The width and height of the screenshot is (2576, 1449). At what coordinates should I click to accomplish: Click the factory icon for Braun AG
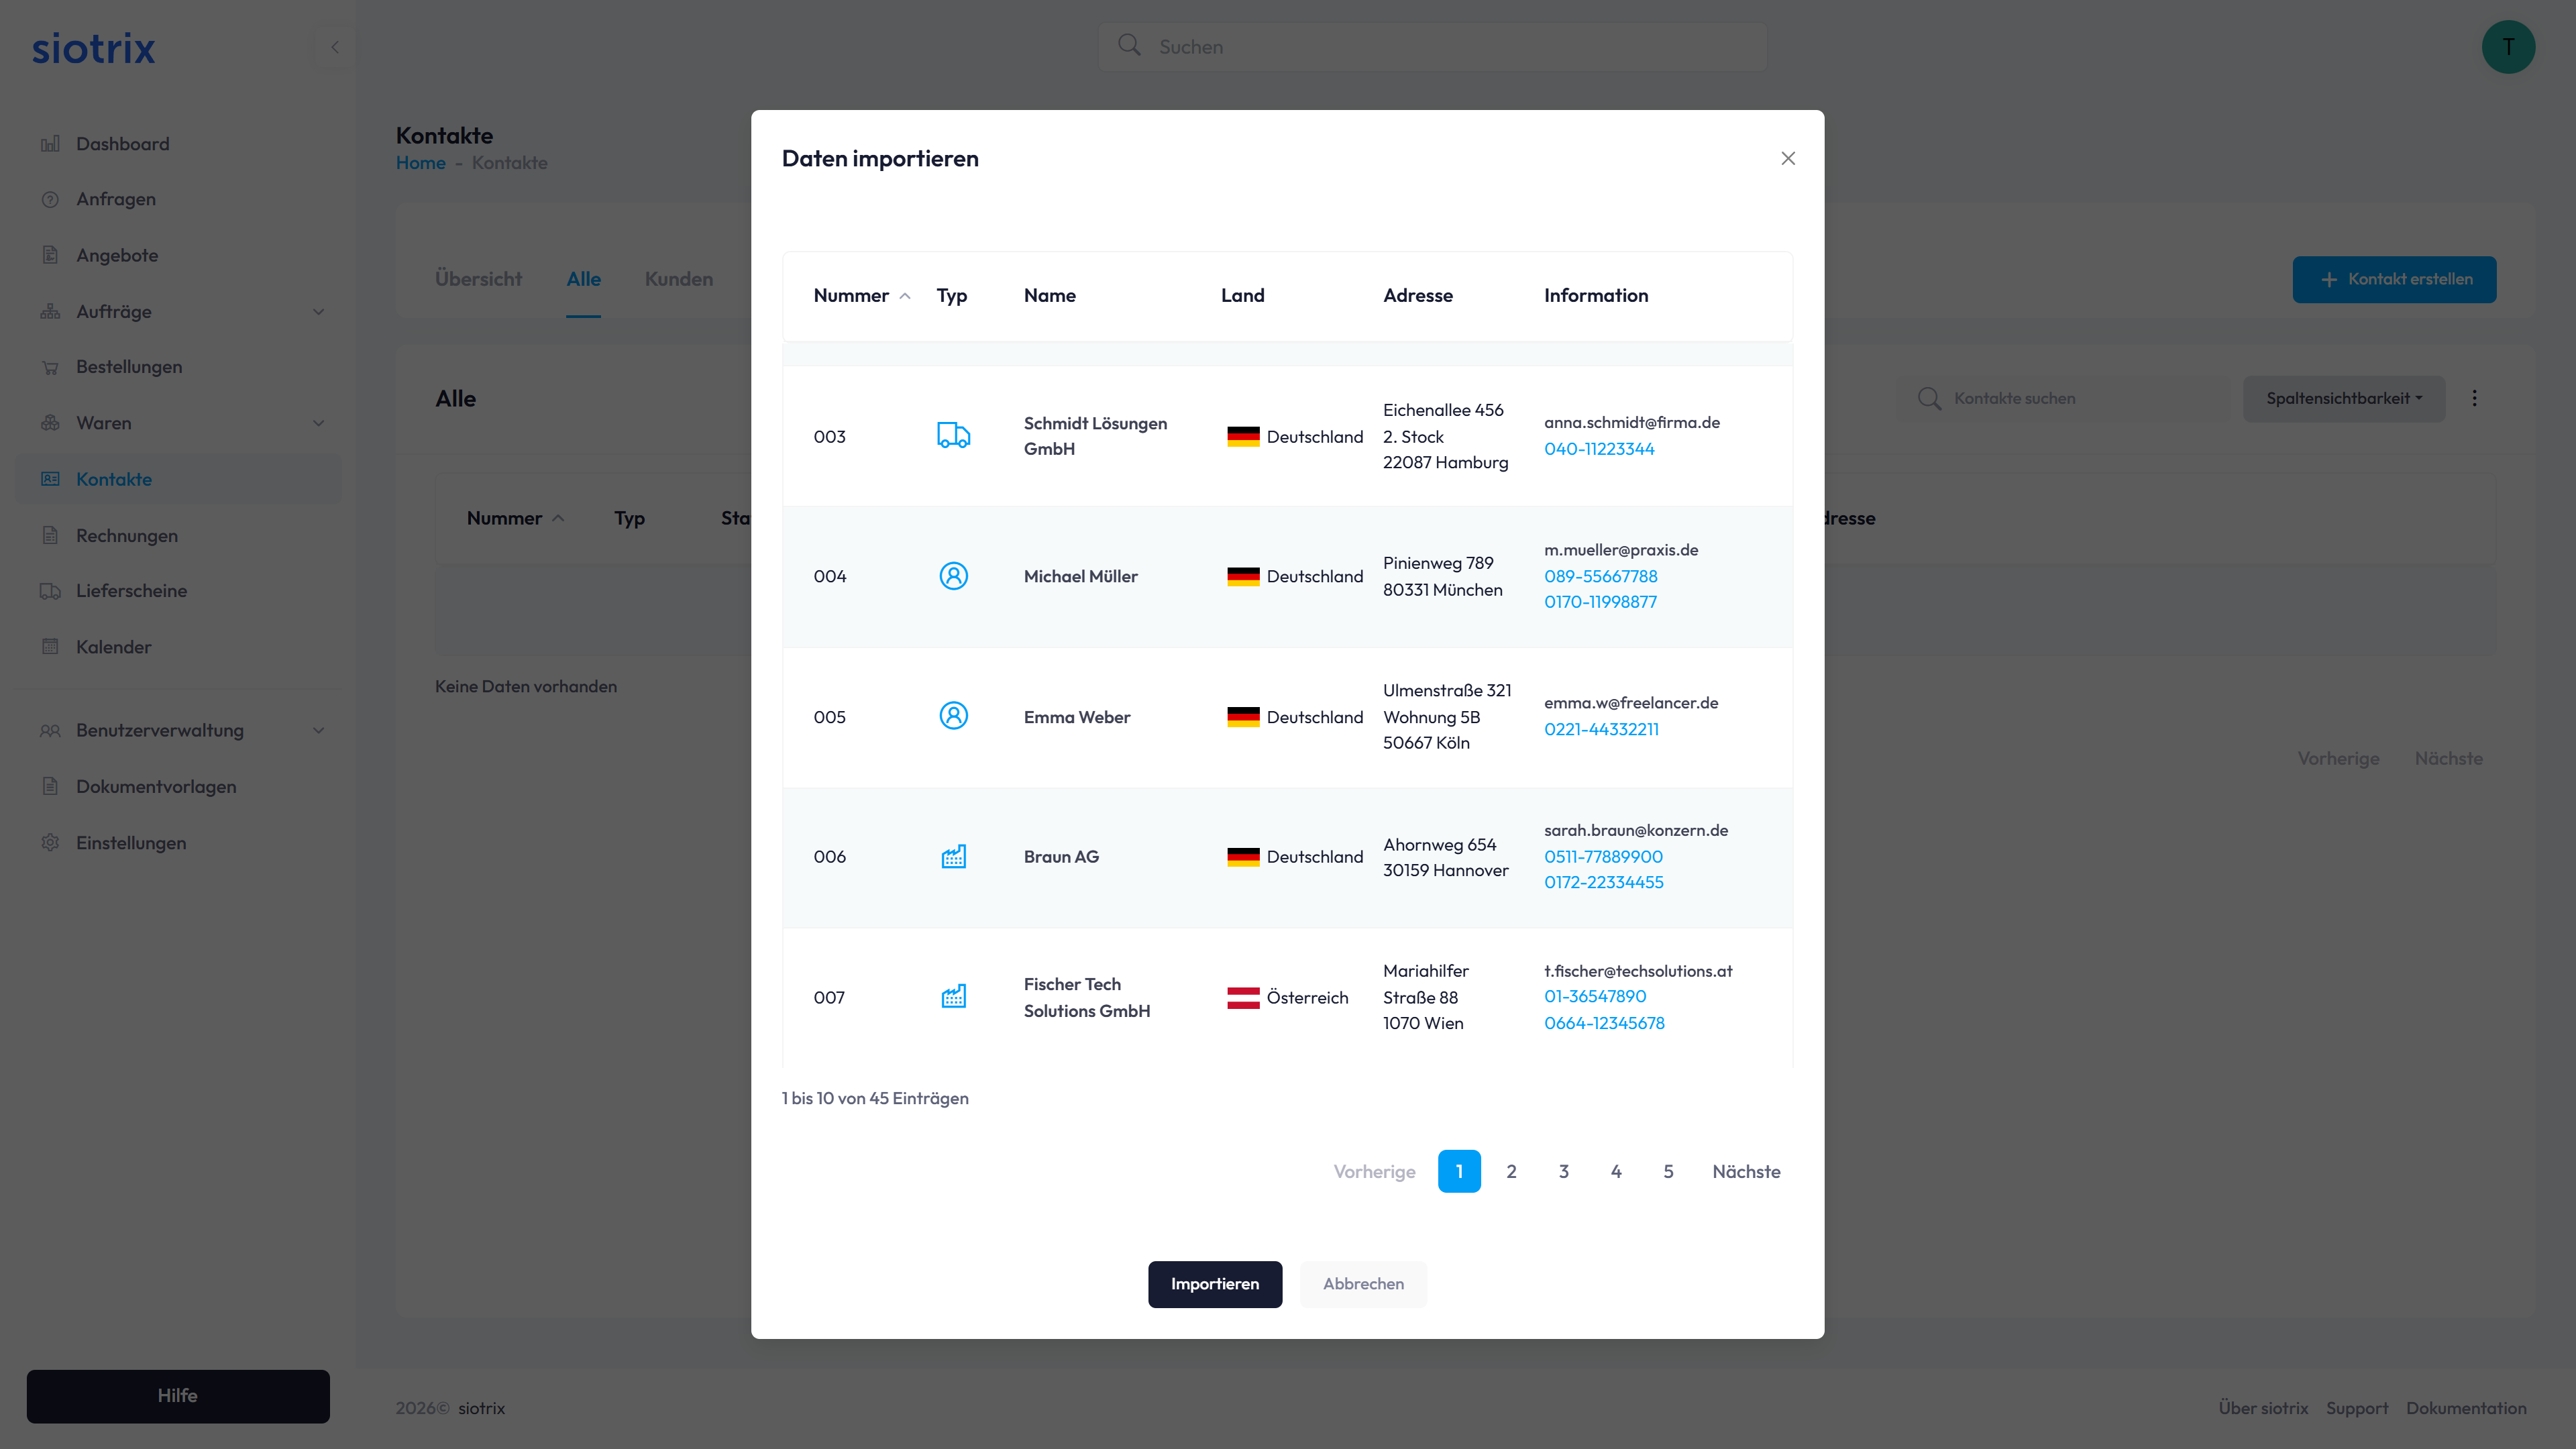pos(953,856)
